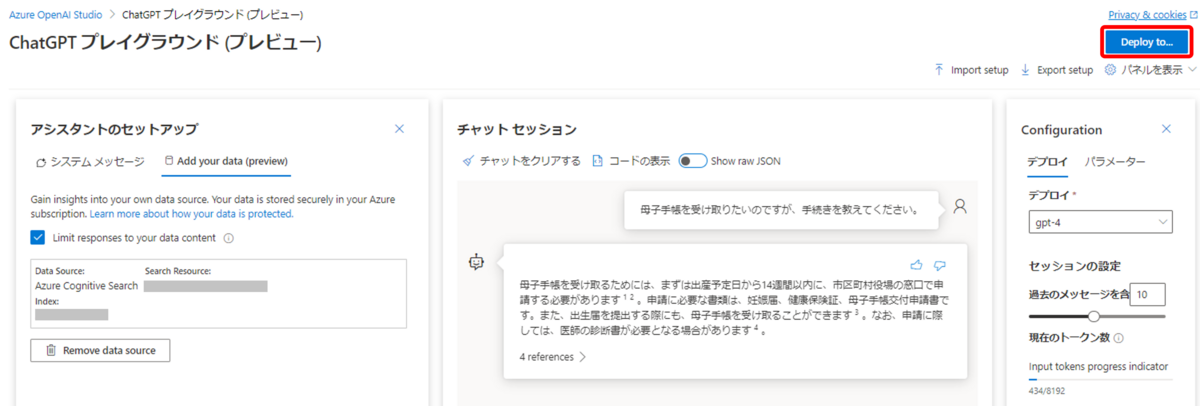Click the Export setup download arrow icon
Image resolution: width=1200 pixels, height=406 pixels.
[1026, 70]
